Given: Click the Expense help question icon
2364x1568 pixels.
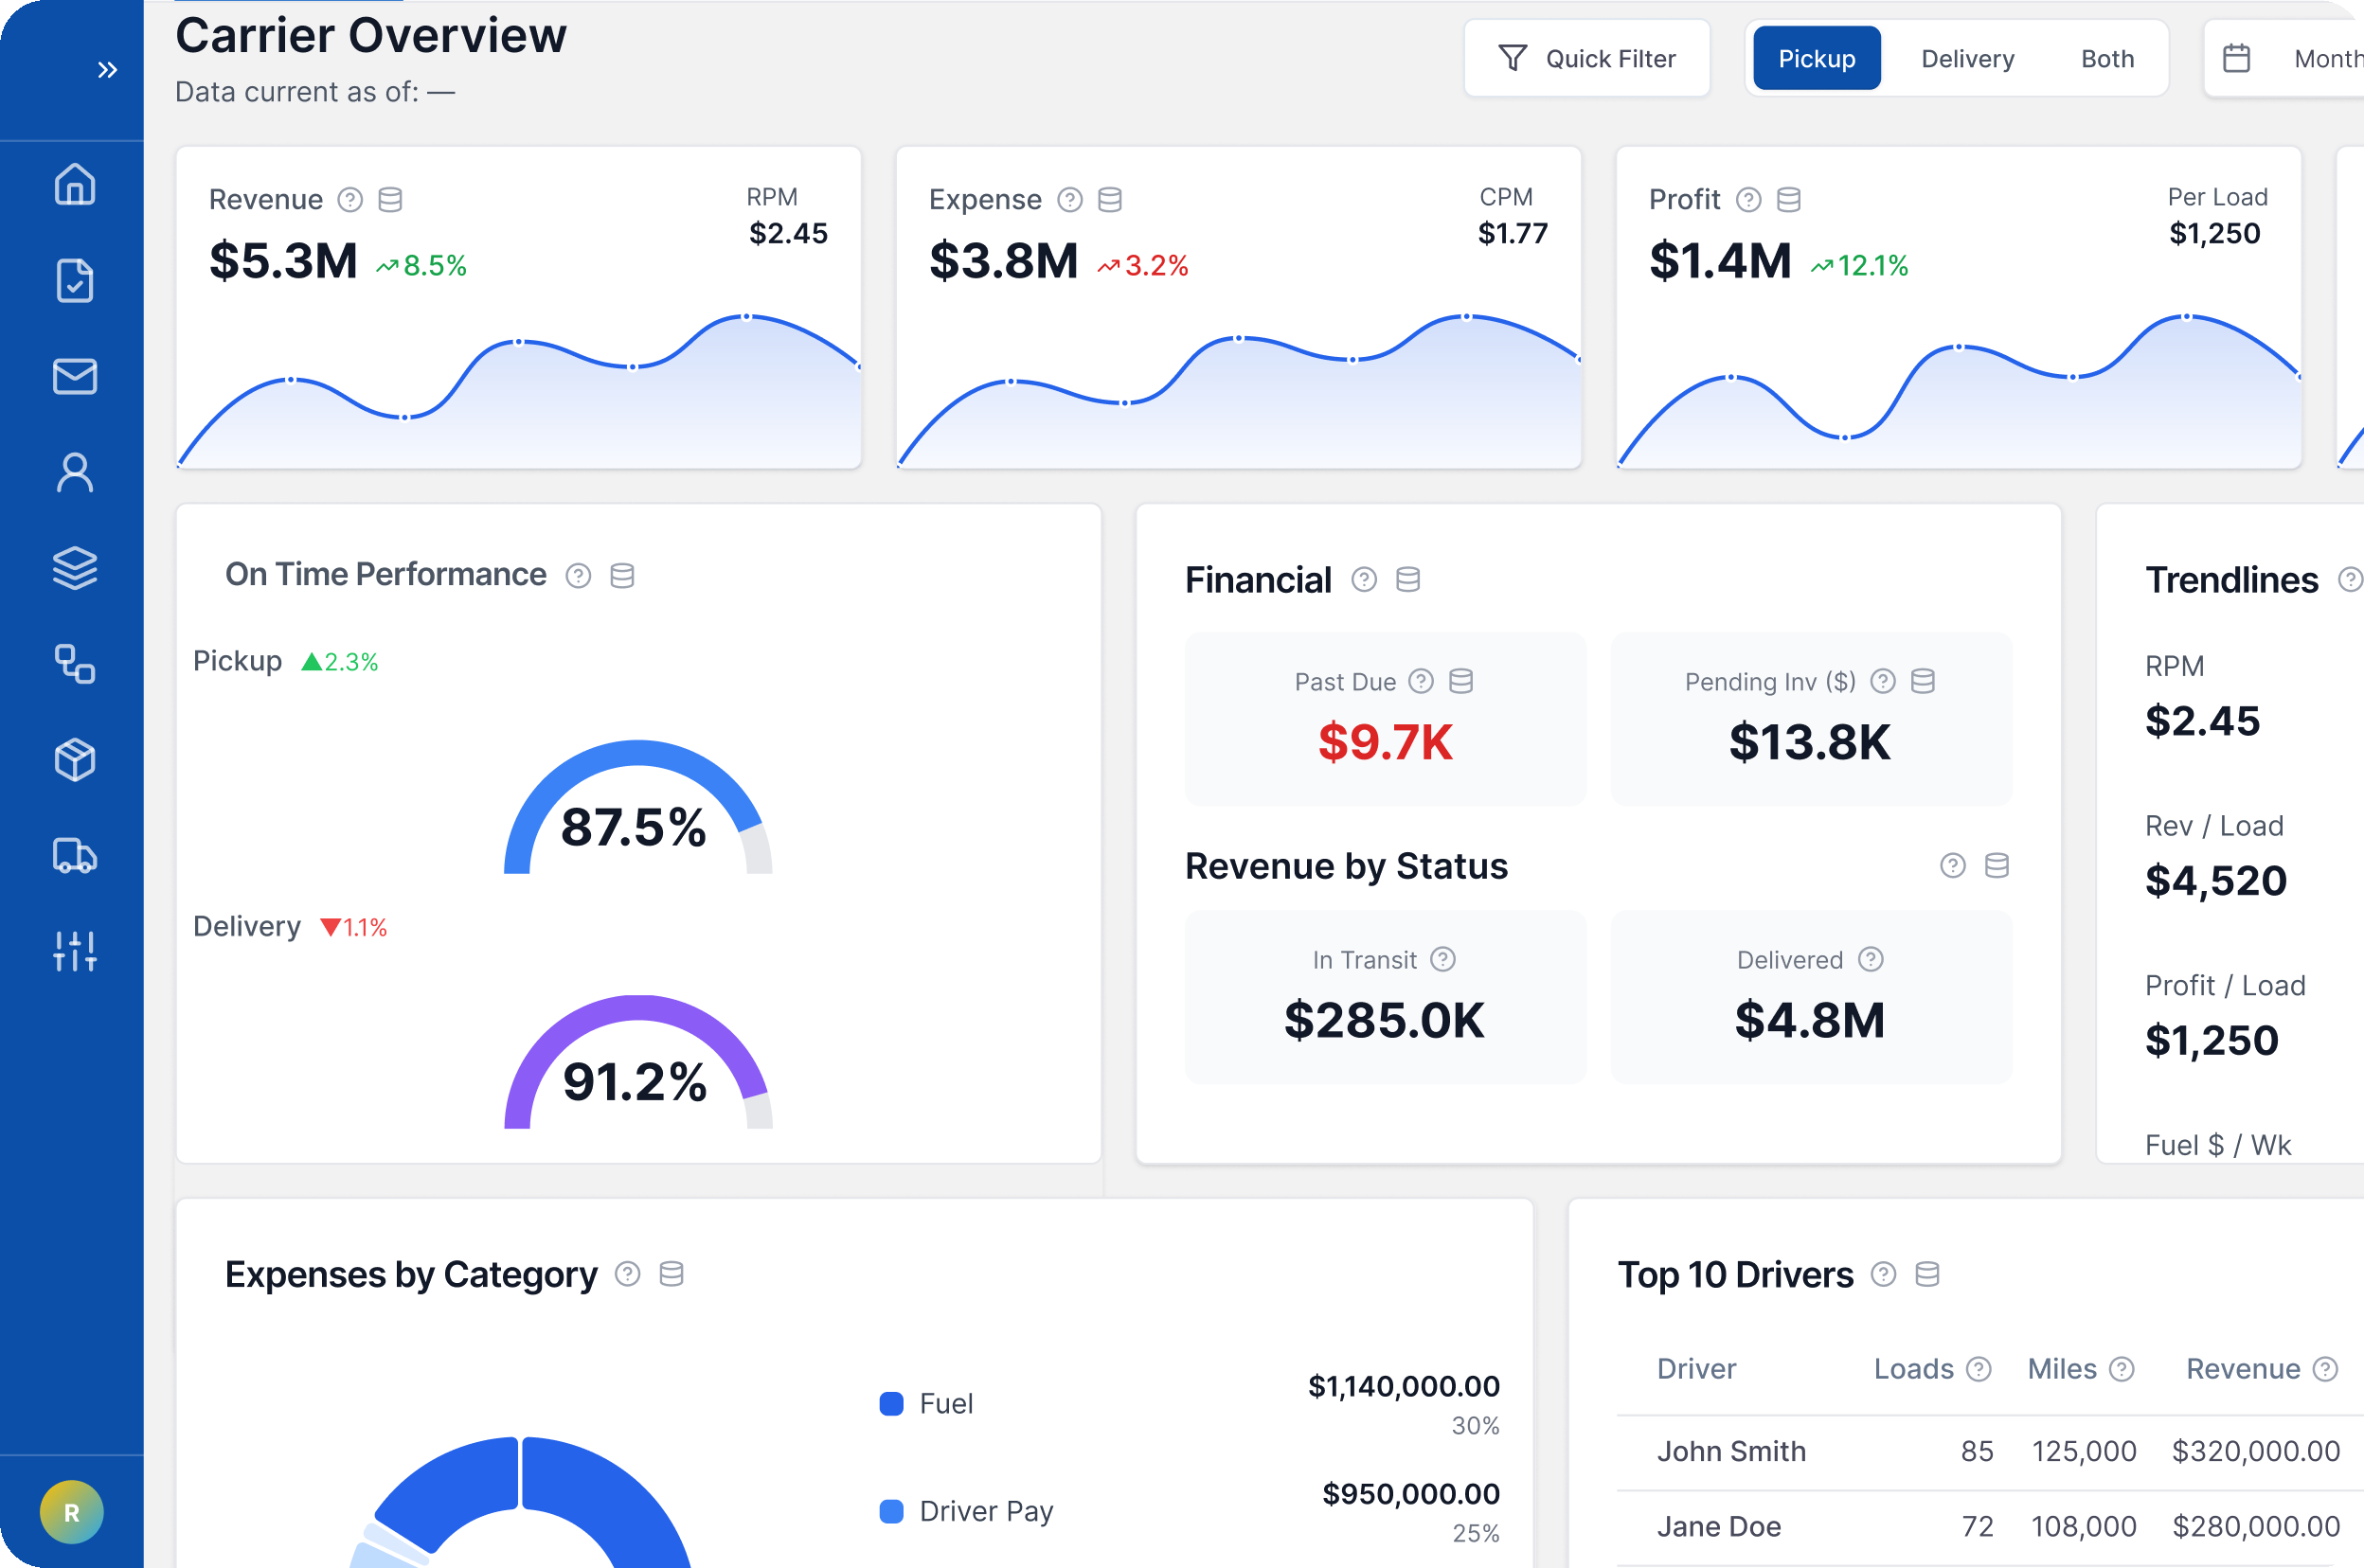Looking at the screenshot, I should click(1070, 200).
